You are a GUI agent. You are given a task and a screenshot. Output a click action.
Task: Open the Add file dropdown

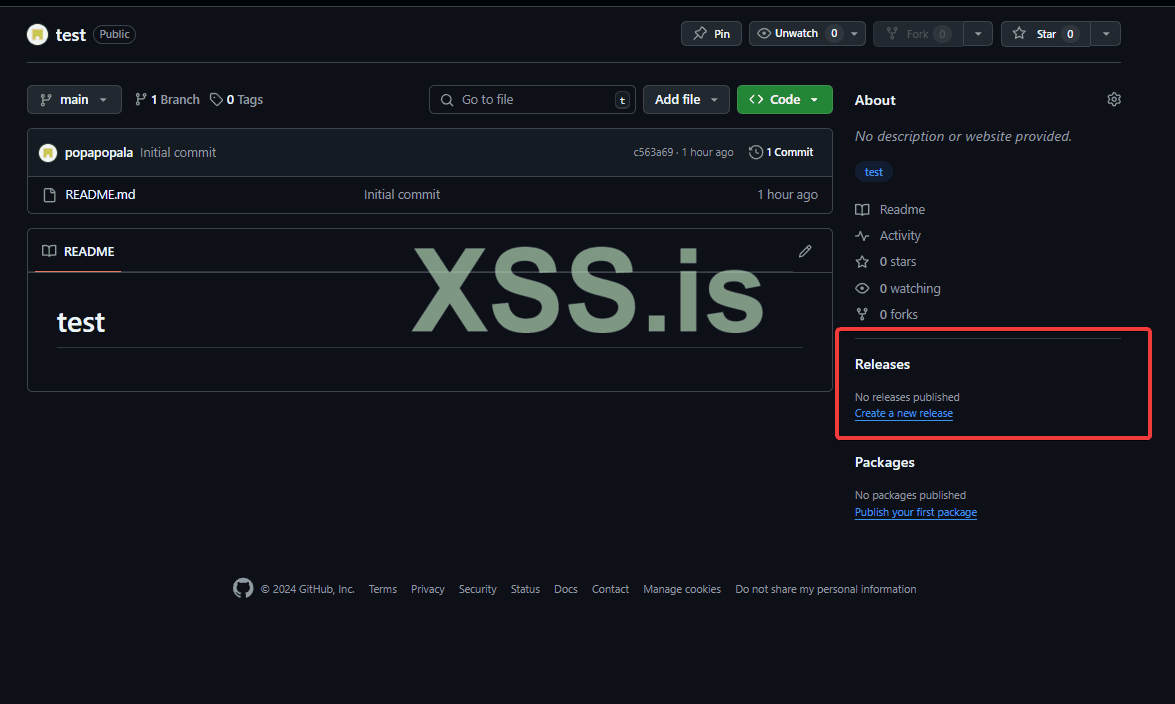pyautogui.click(x=686, y=100)
